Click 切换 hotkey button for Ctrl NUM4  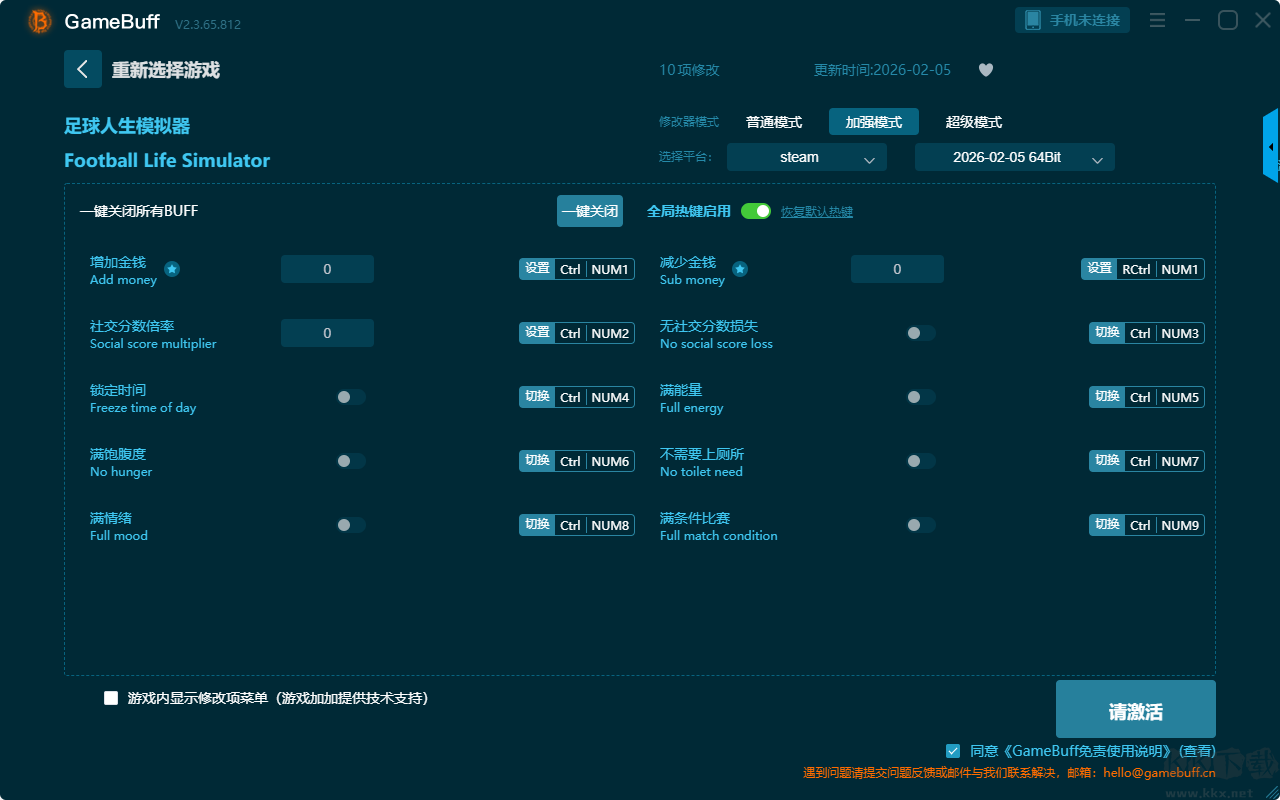(x=537, y=397)
